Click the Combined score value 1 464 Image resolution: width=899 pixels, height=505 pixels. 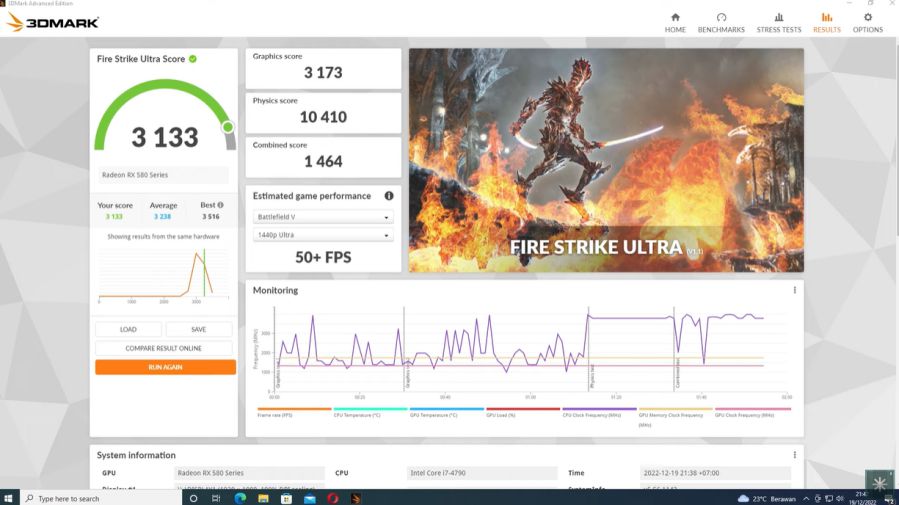(x=323, y=162)
